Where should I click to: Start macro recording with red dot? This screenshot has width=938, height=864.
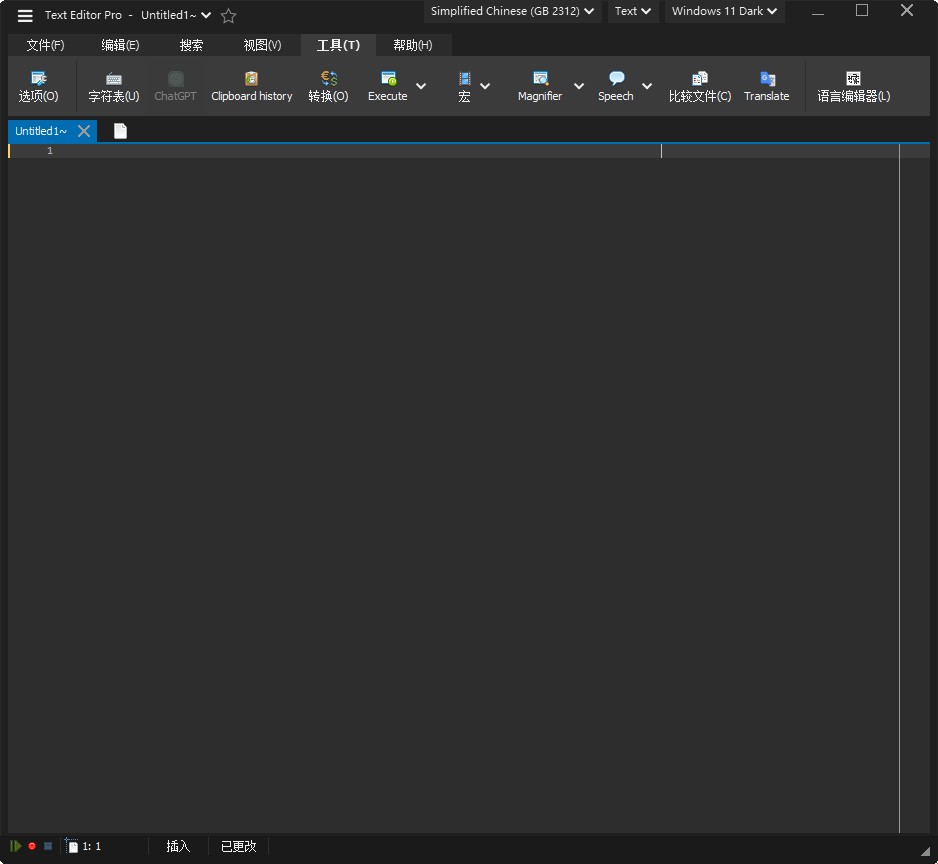point(32,845)
